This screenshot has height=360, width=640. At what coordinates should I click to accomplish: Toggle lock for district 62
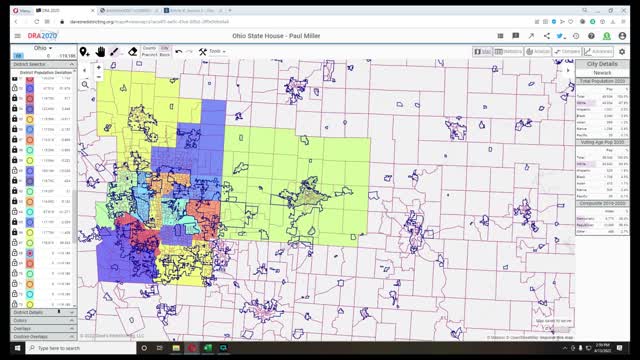coord(15,191)
